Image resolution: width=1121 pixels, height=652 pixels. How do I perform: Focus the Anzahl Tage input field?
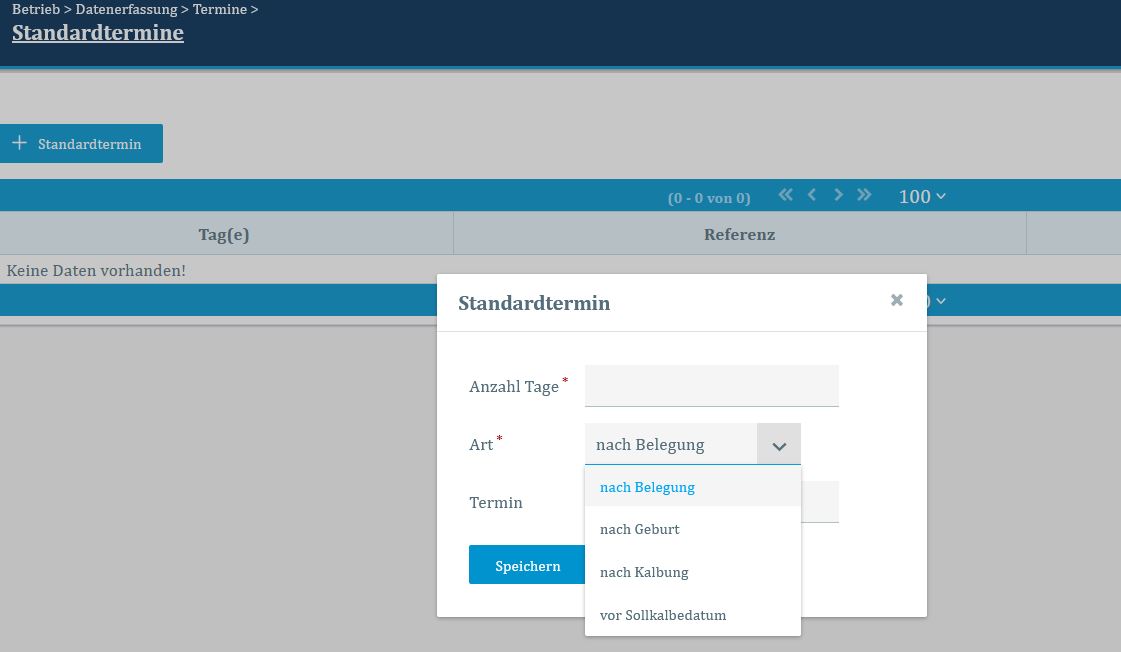point(711,386)
